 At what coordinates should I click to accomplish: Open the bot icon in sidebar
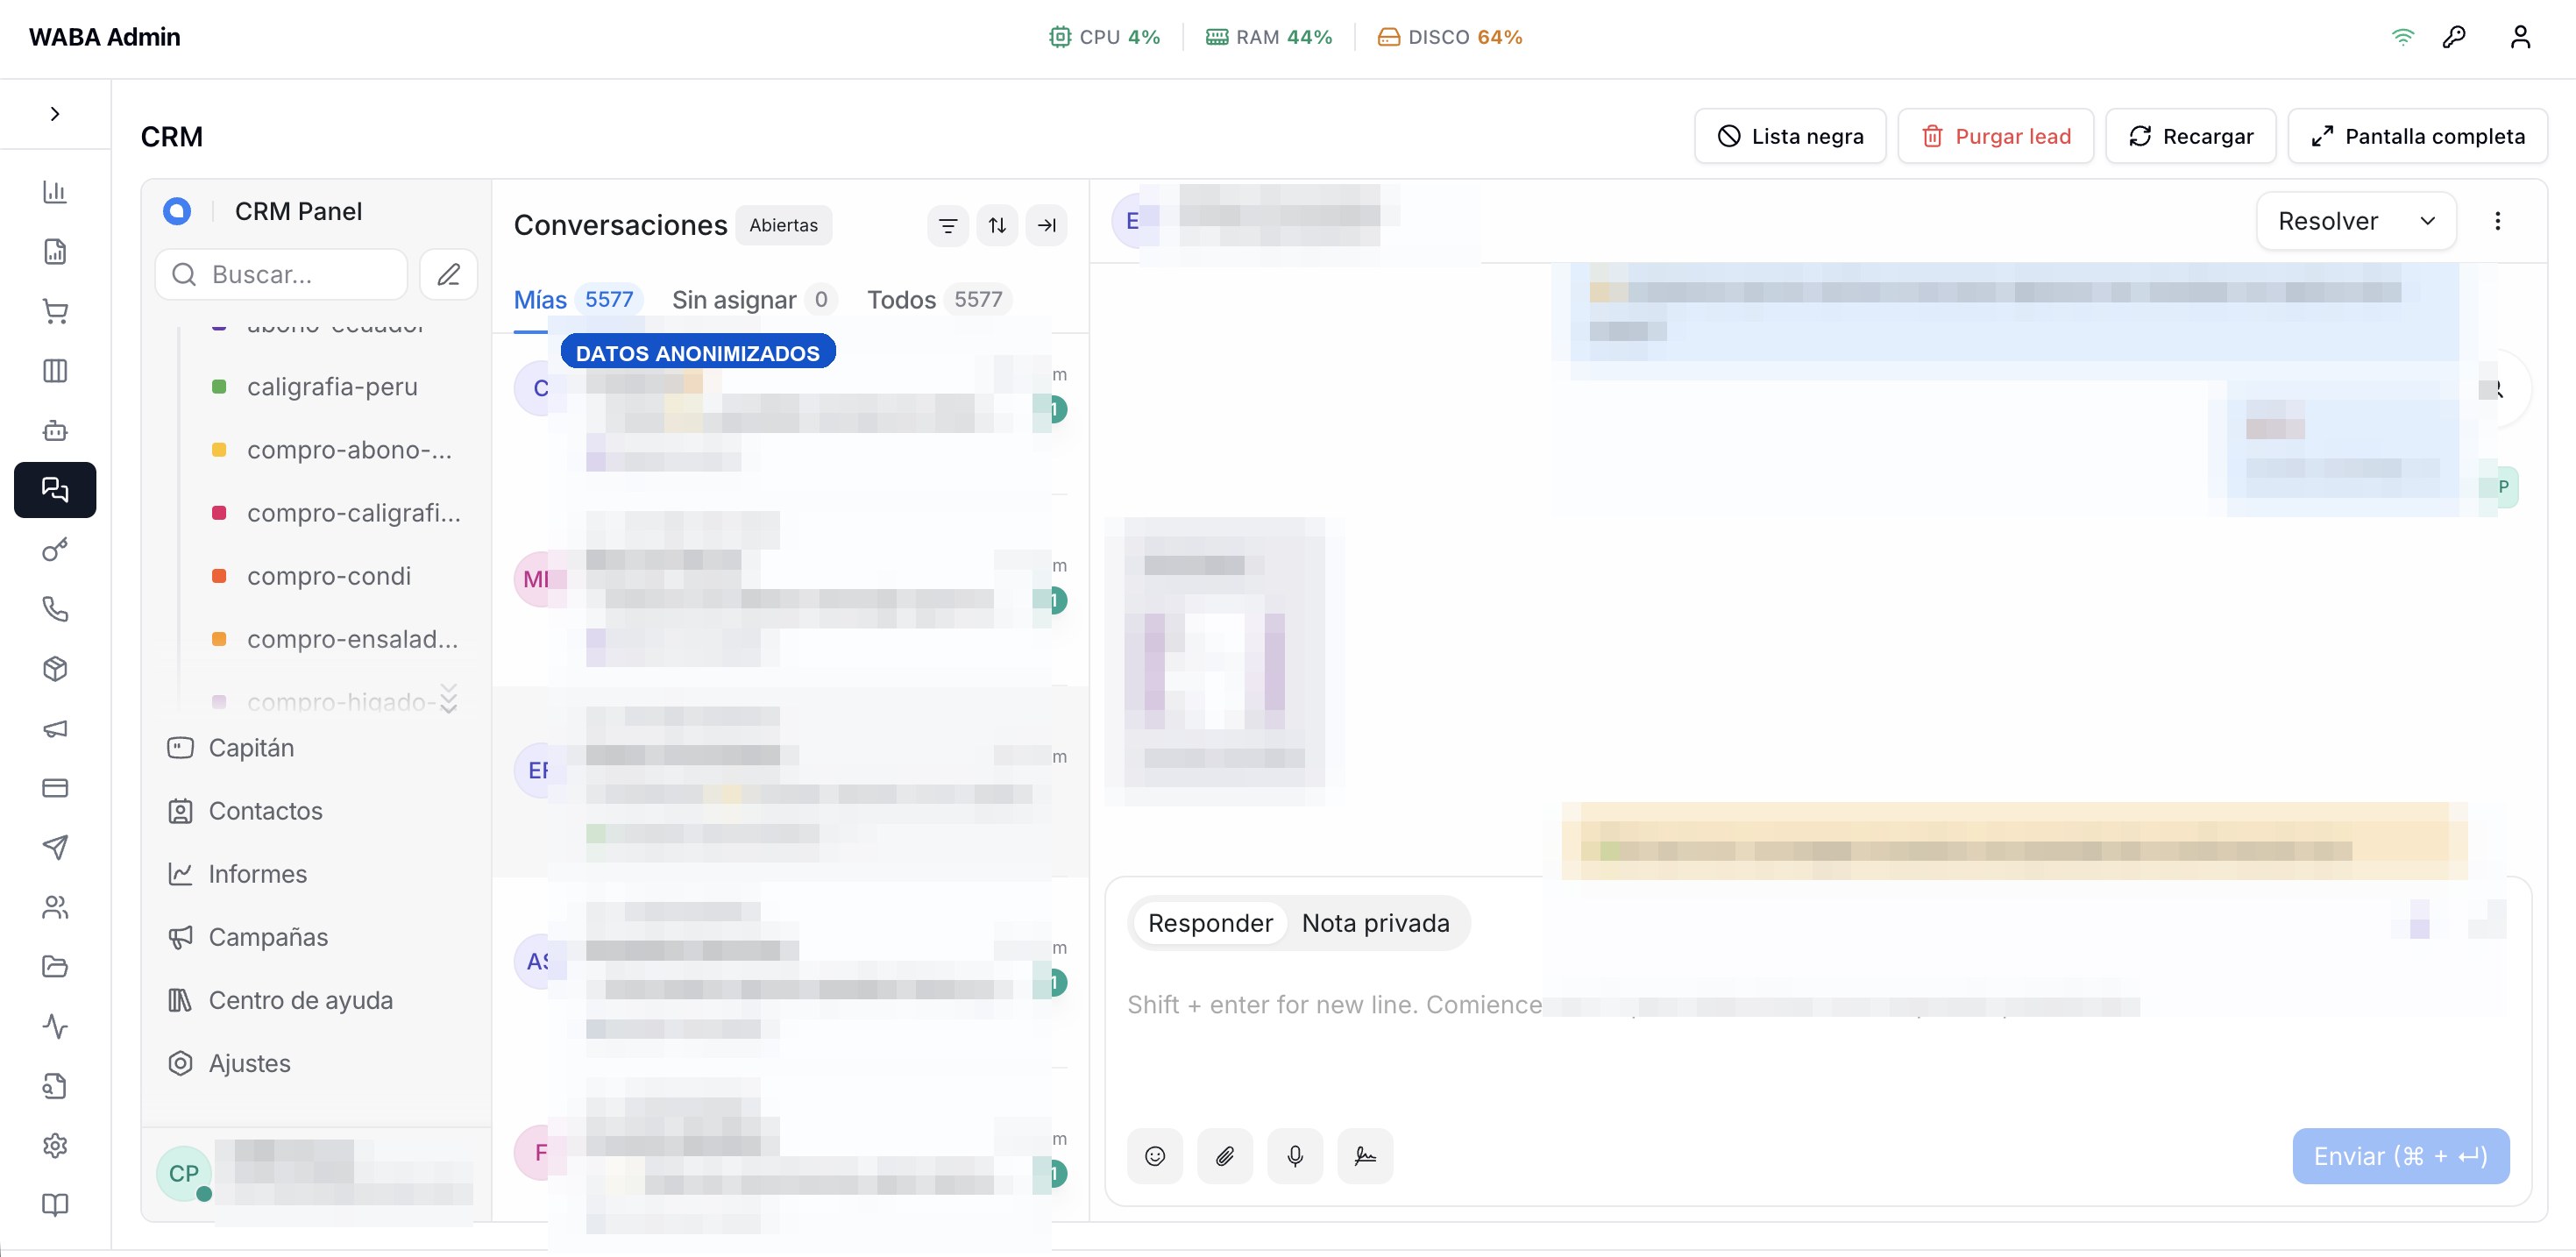coord(55,430)
